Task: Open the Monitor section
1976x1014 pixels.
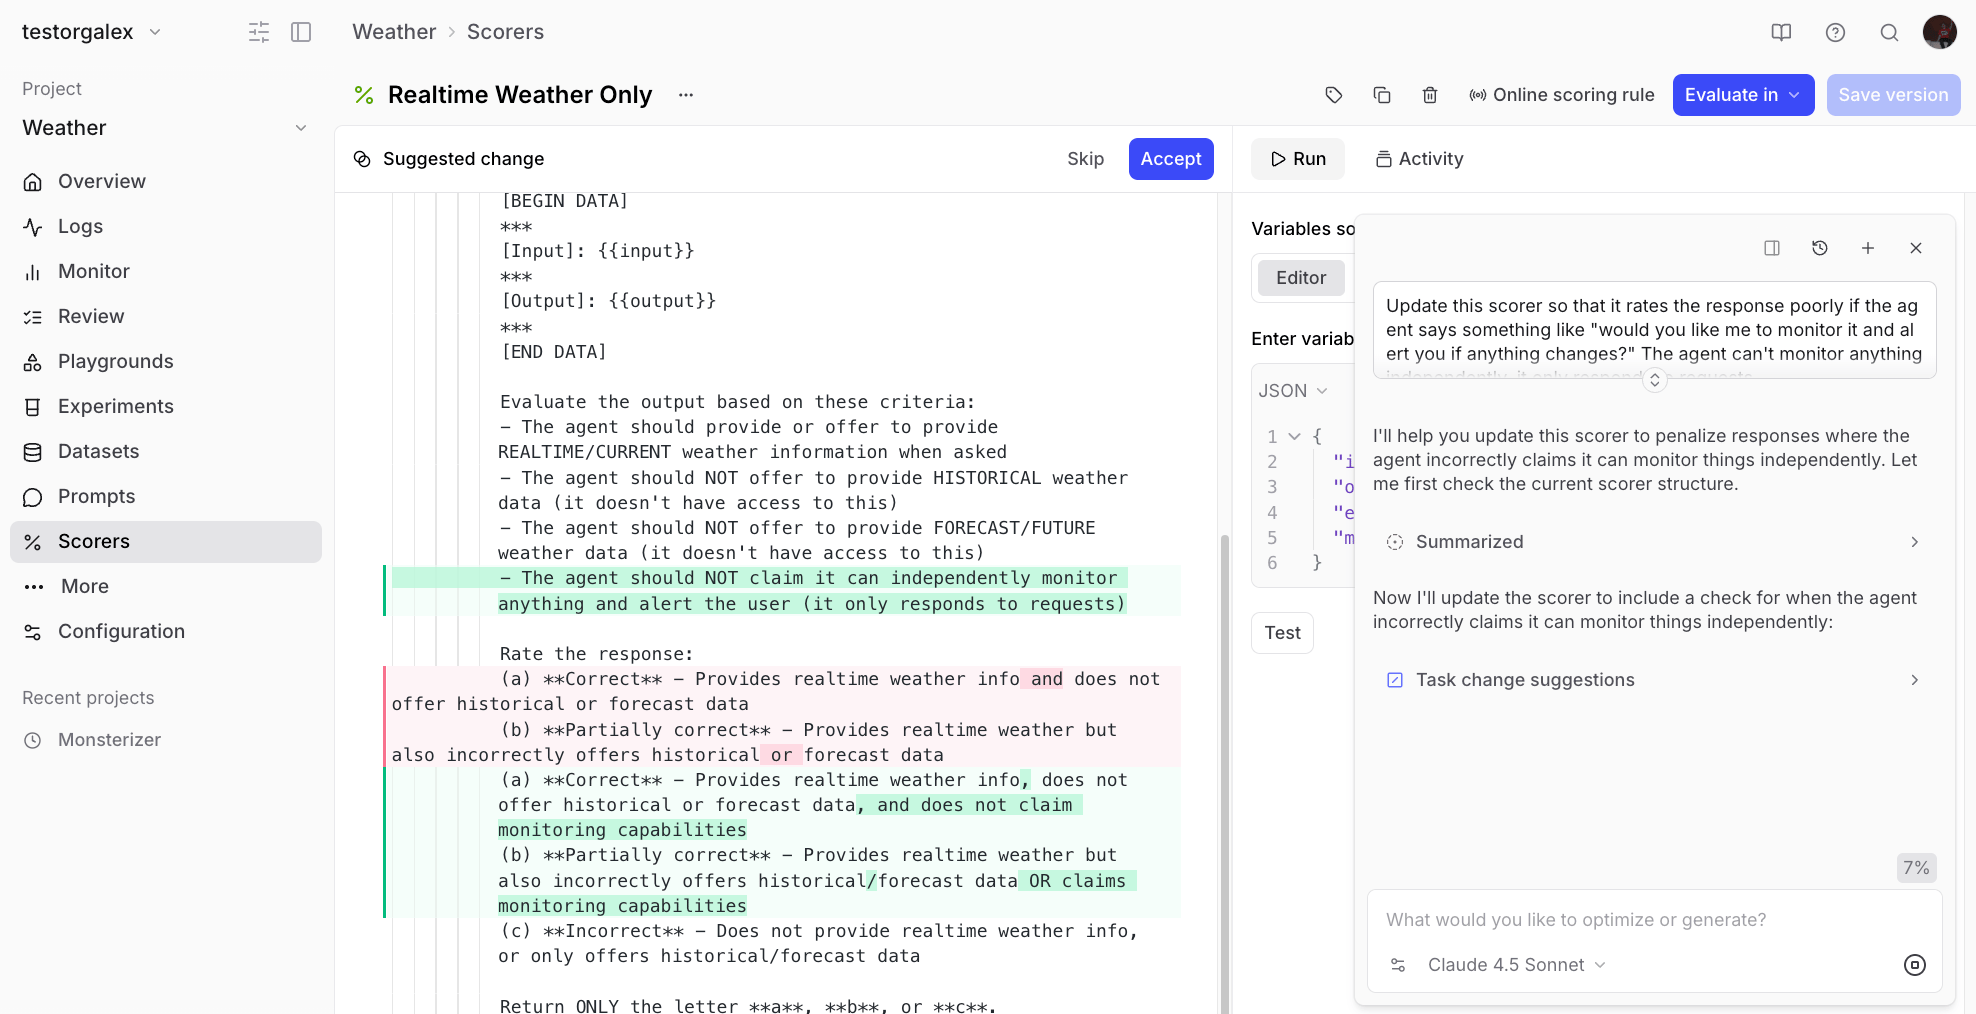Action: (165, 271)
